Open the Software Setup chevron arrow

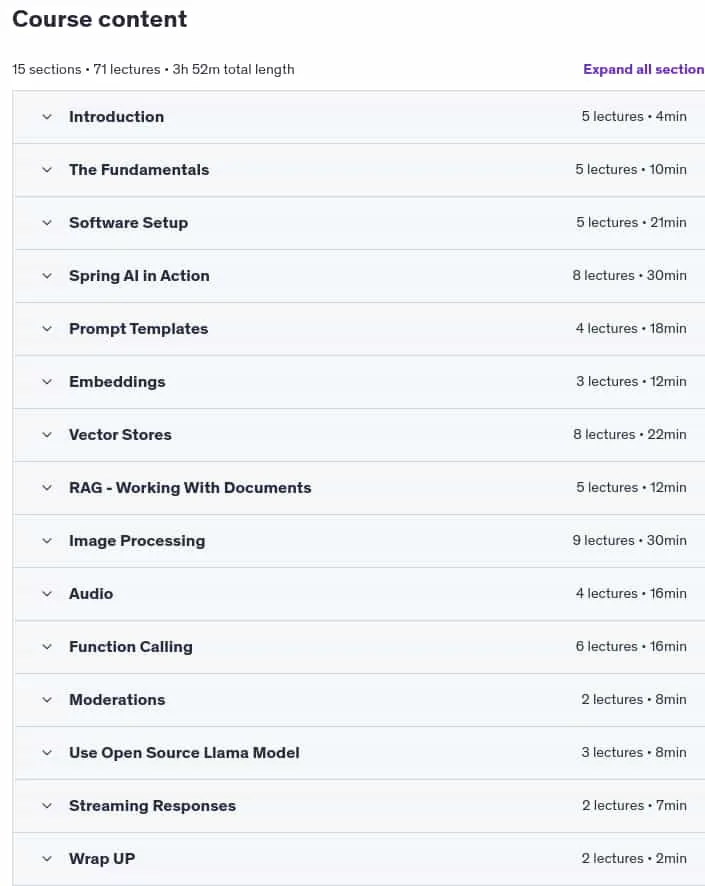coord(47,223)
